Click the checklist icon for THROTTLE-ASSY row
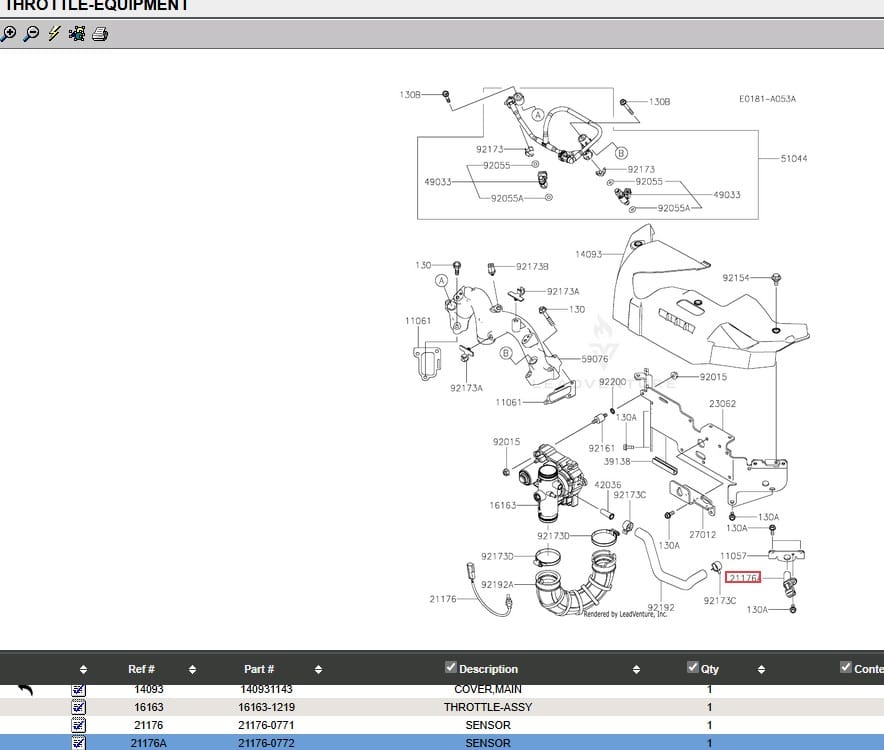 (79, 707)
